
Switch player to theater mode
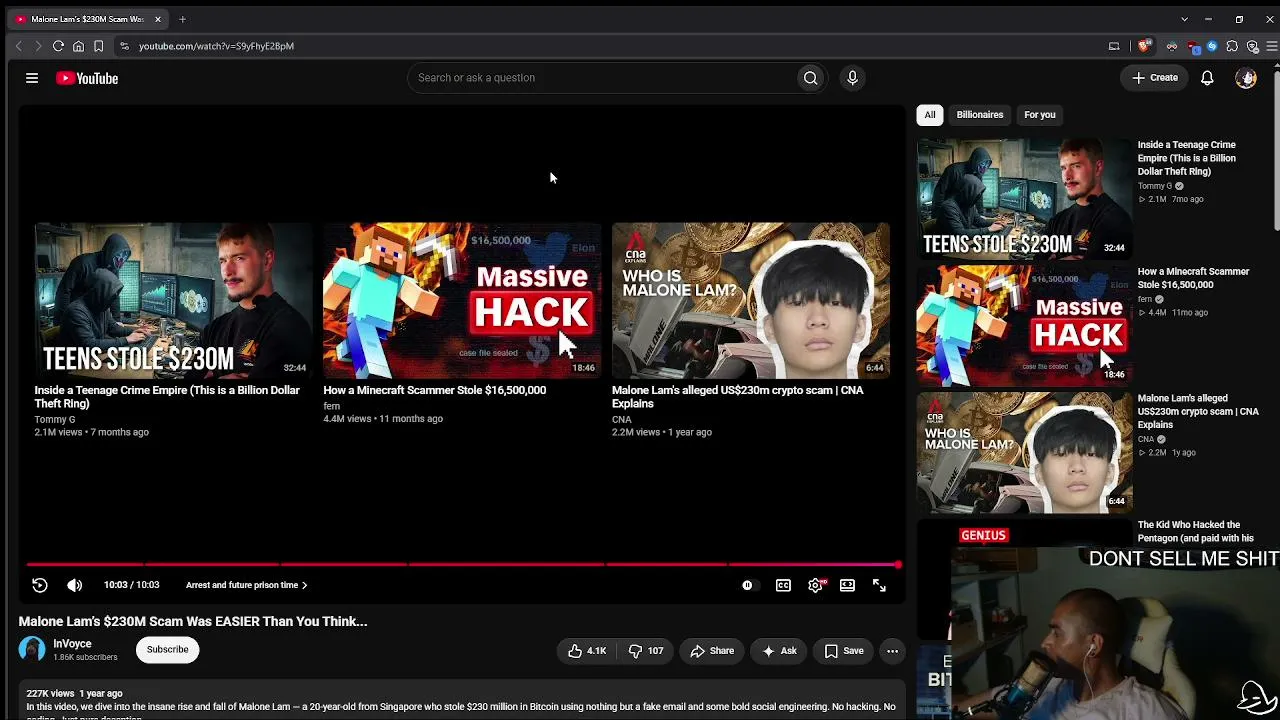847,585
